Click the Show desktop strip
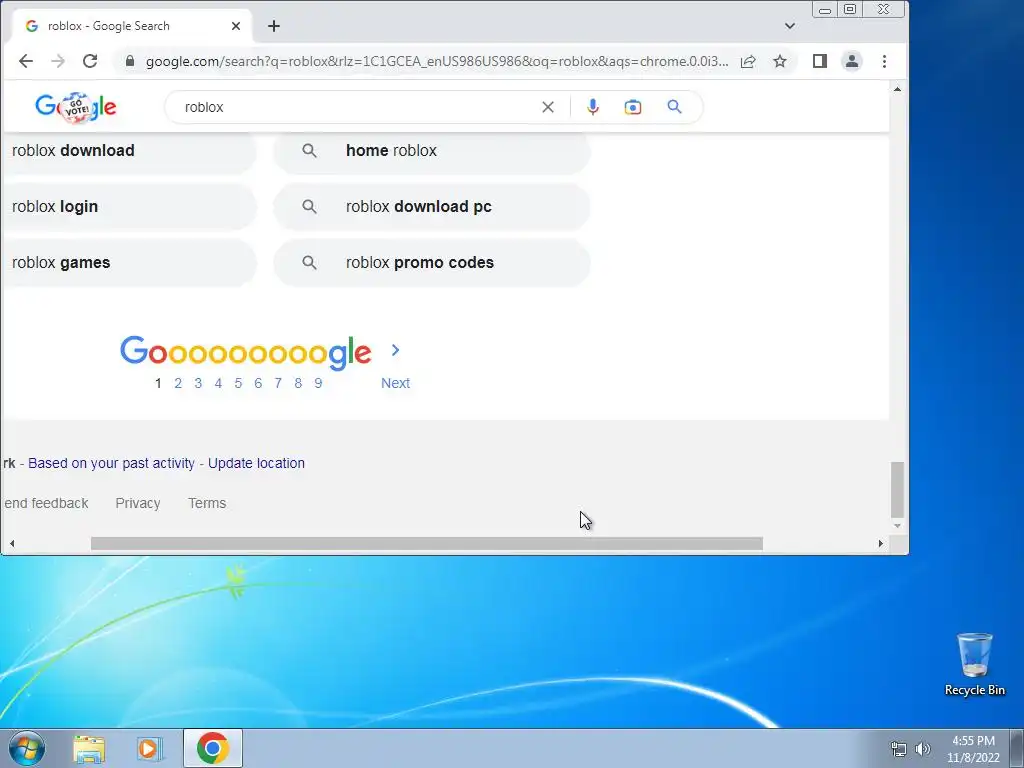The height and width of the screenshot is (768, 1024). 1017,748
